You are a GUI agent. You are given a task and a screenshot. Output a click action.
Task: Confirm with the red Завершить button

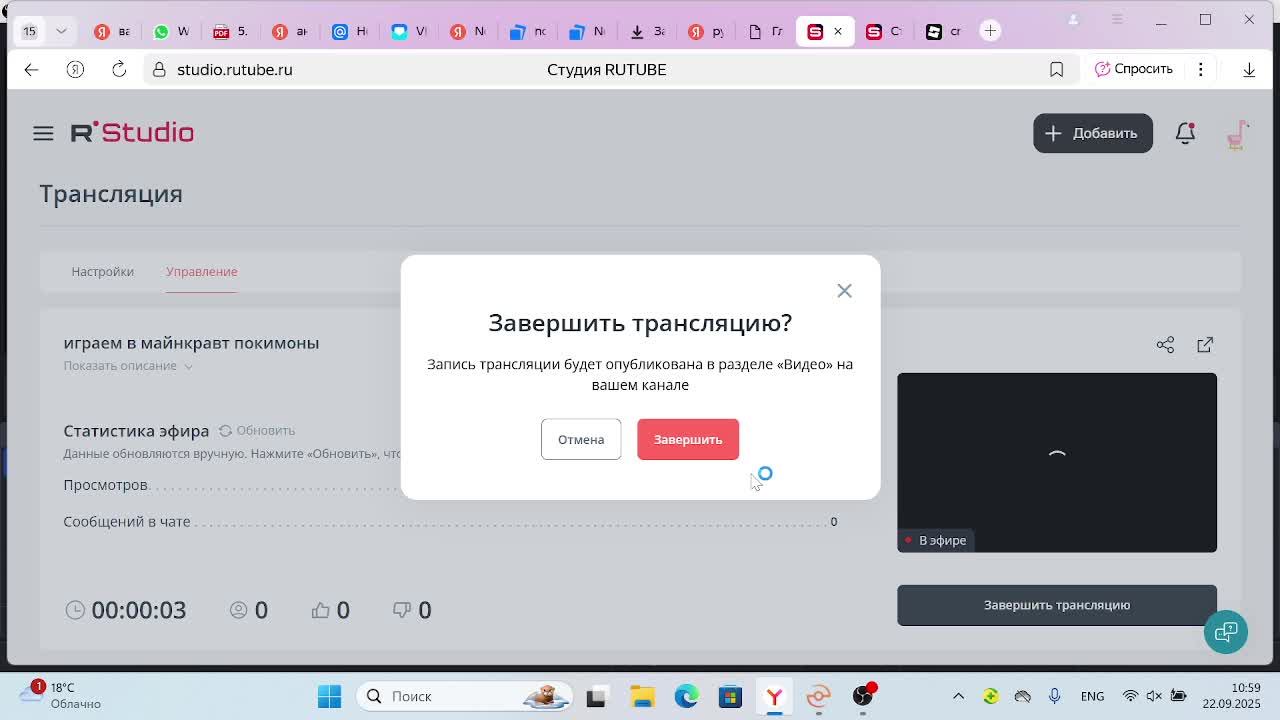click(x=688, y=439)
